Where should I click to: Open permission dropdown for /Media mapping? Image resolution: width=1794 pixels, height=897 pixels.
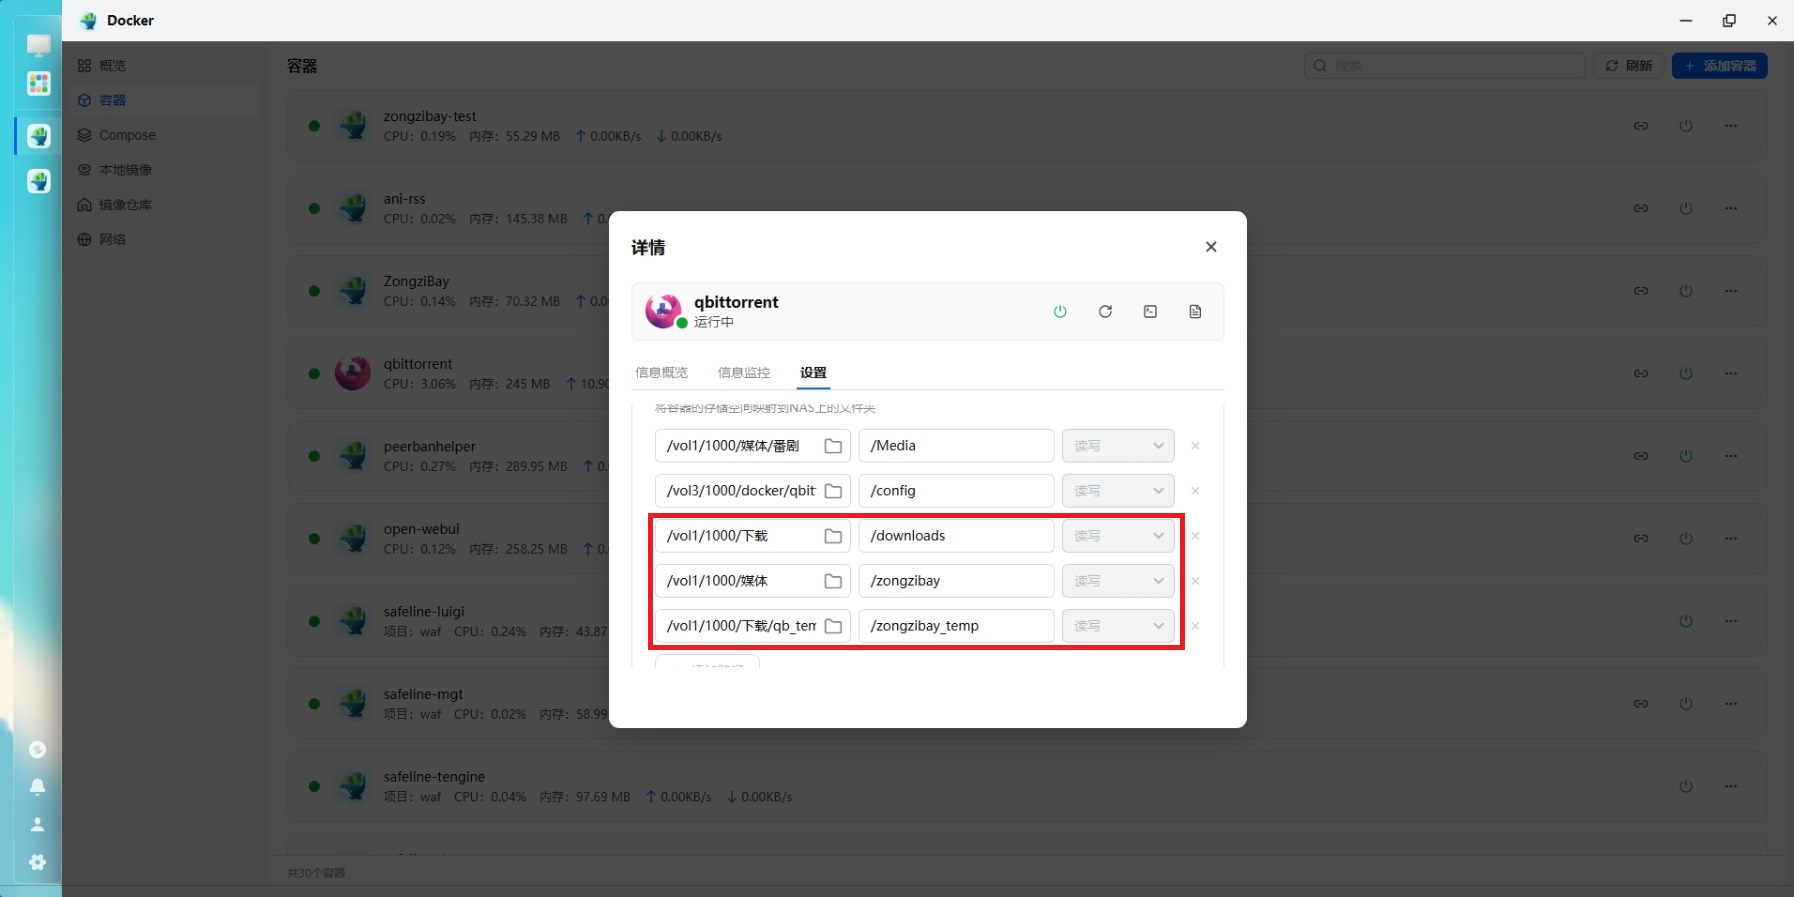[x=1118, y=446]
